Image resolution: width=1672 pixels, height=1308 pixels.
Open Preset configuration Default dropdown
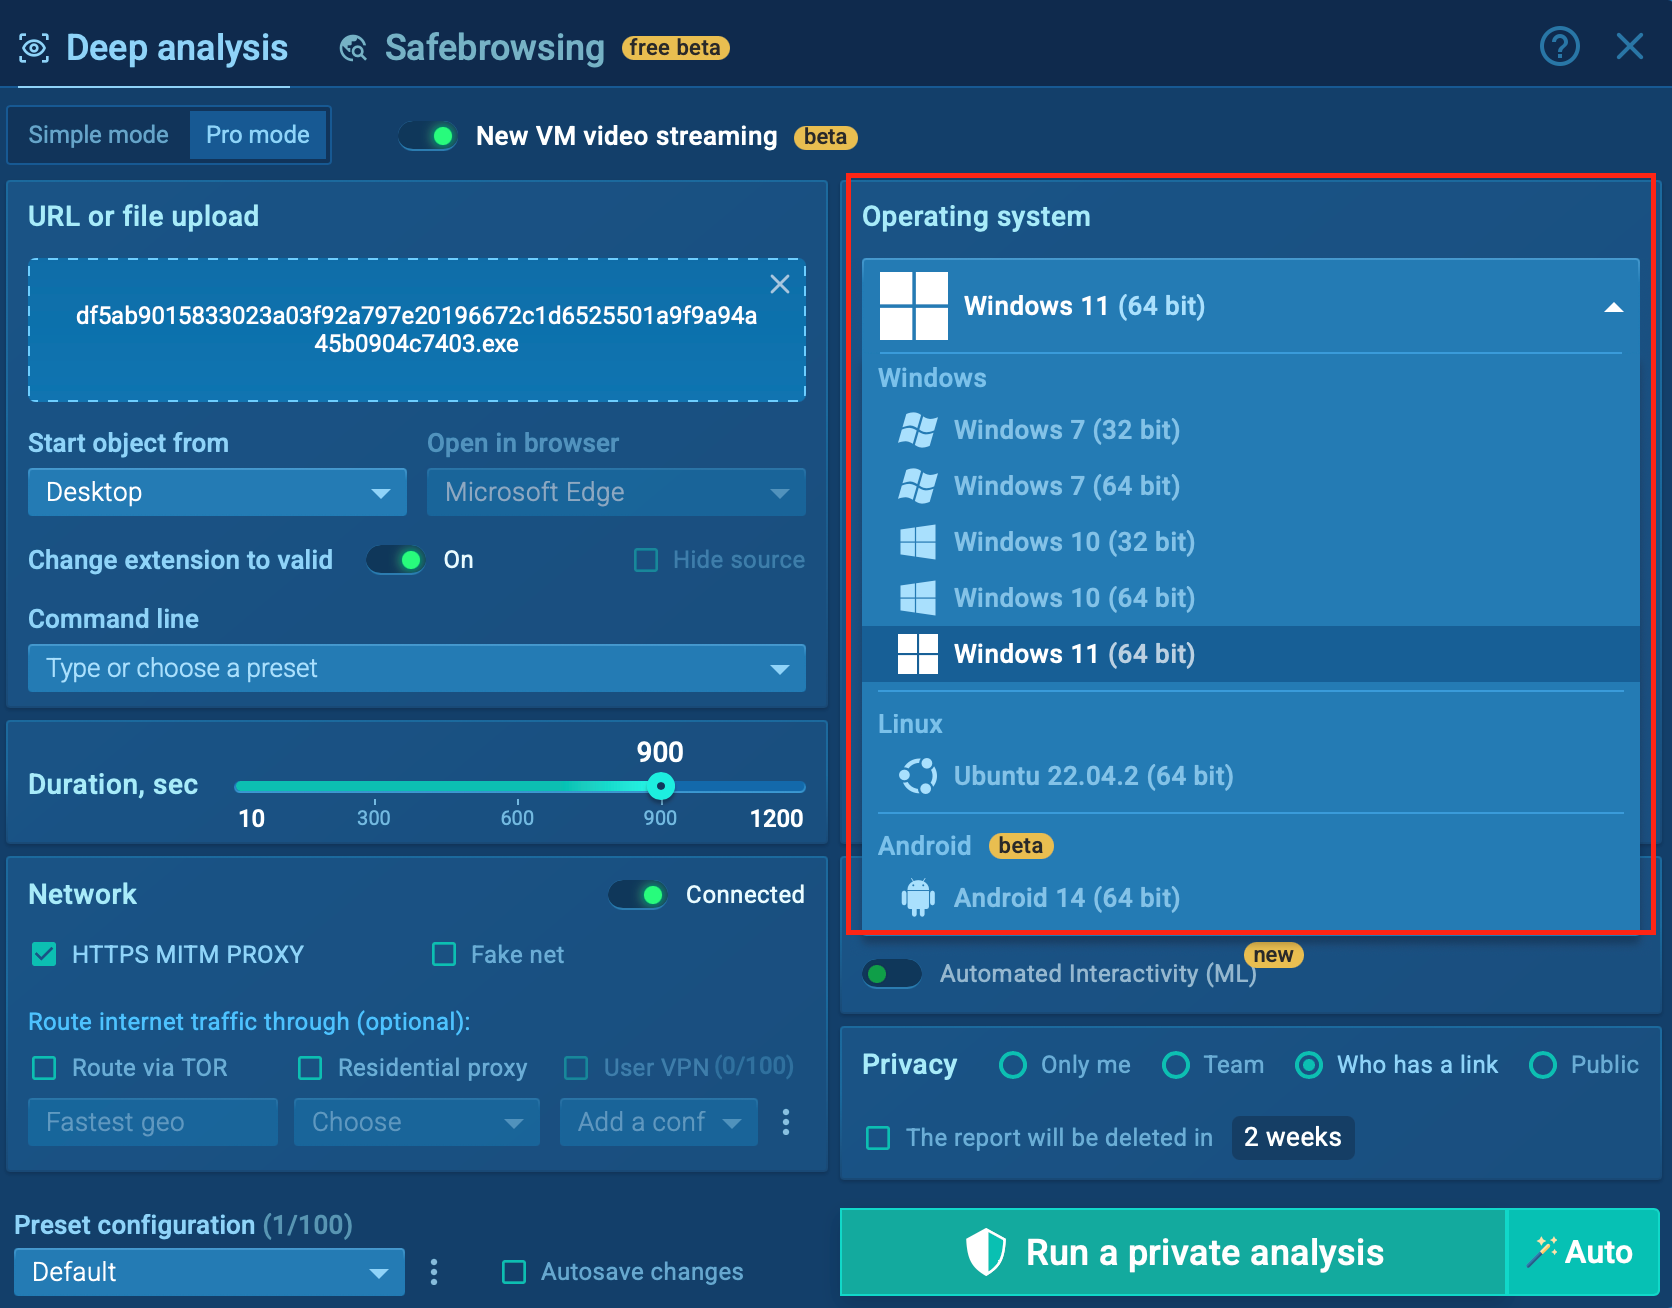210,1272
